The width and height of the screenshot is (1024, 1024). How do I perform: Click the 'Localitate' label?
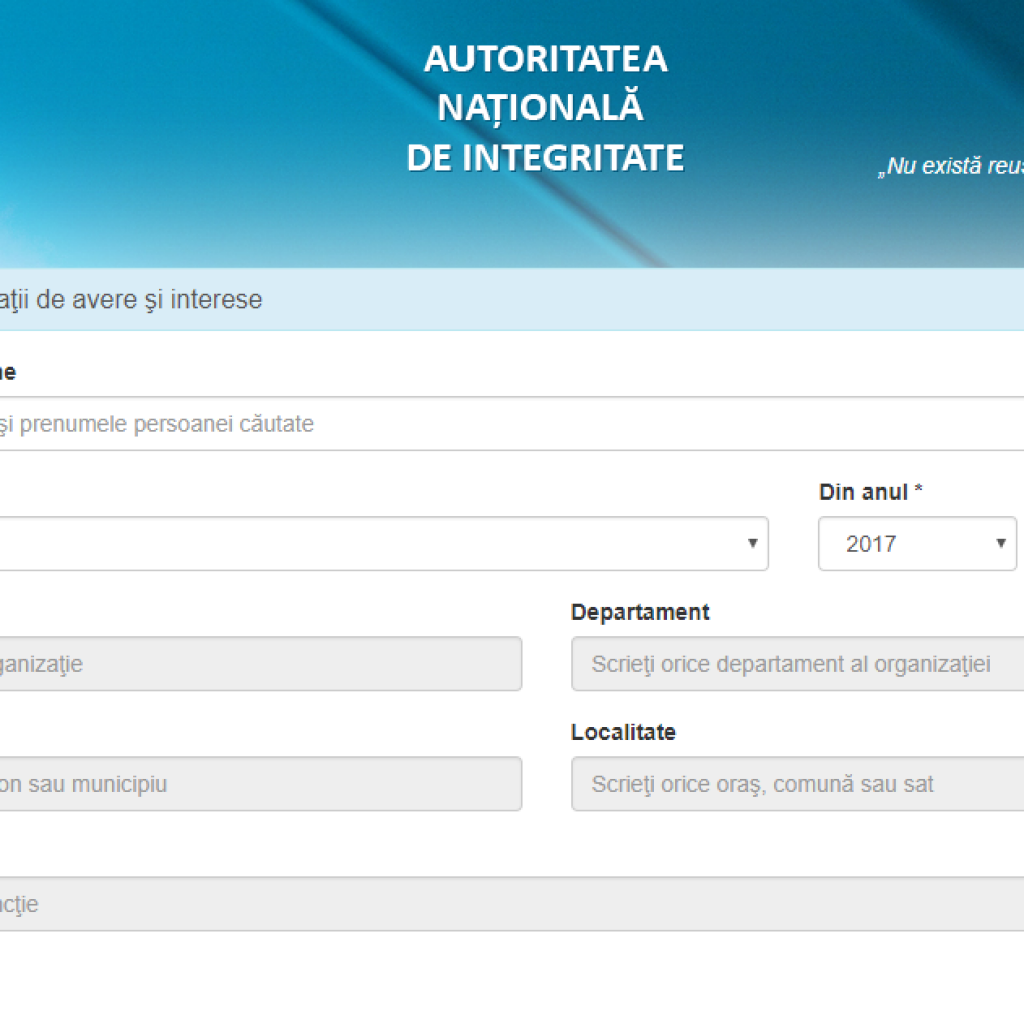tap(623, 732)
